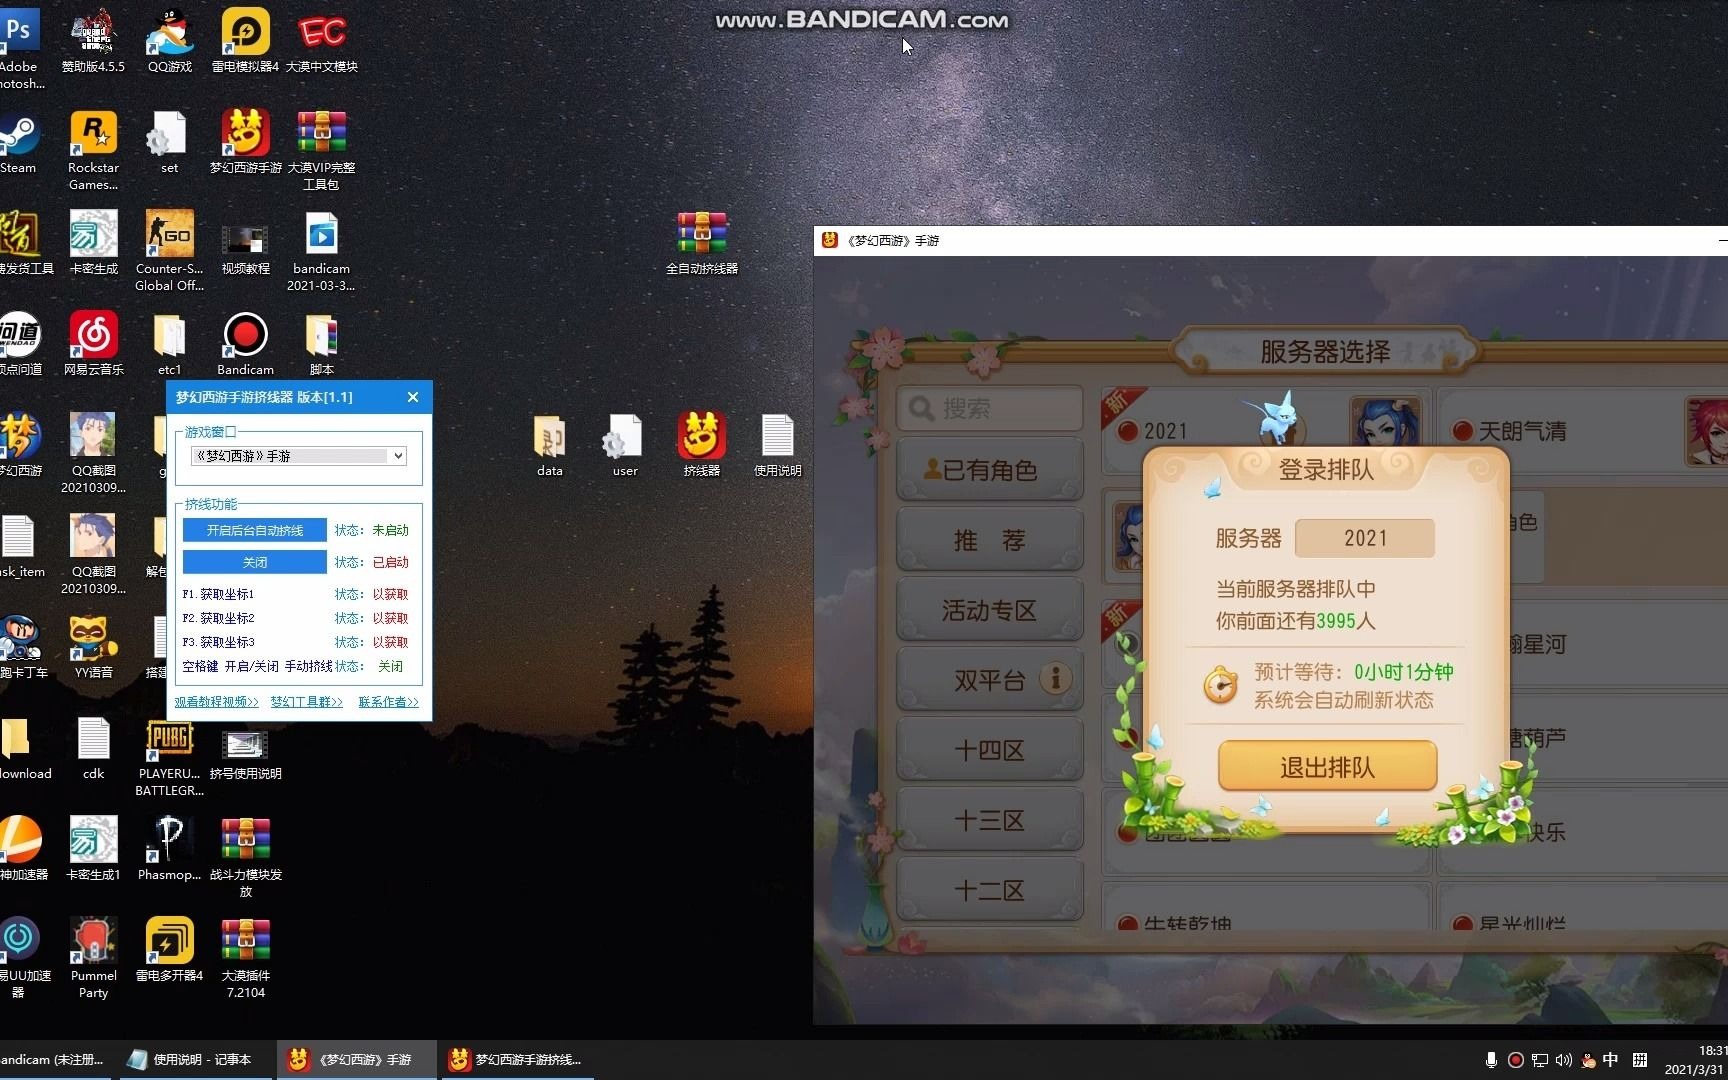Viewport: 1728px width, 1080px height.
Task: Open the cdk file icon
Action: (93, 748)
